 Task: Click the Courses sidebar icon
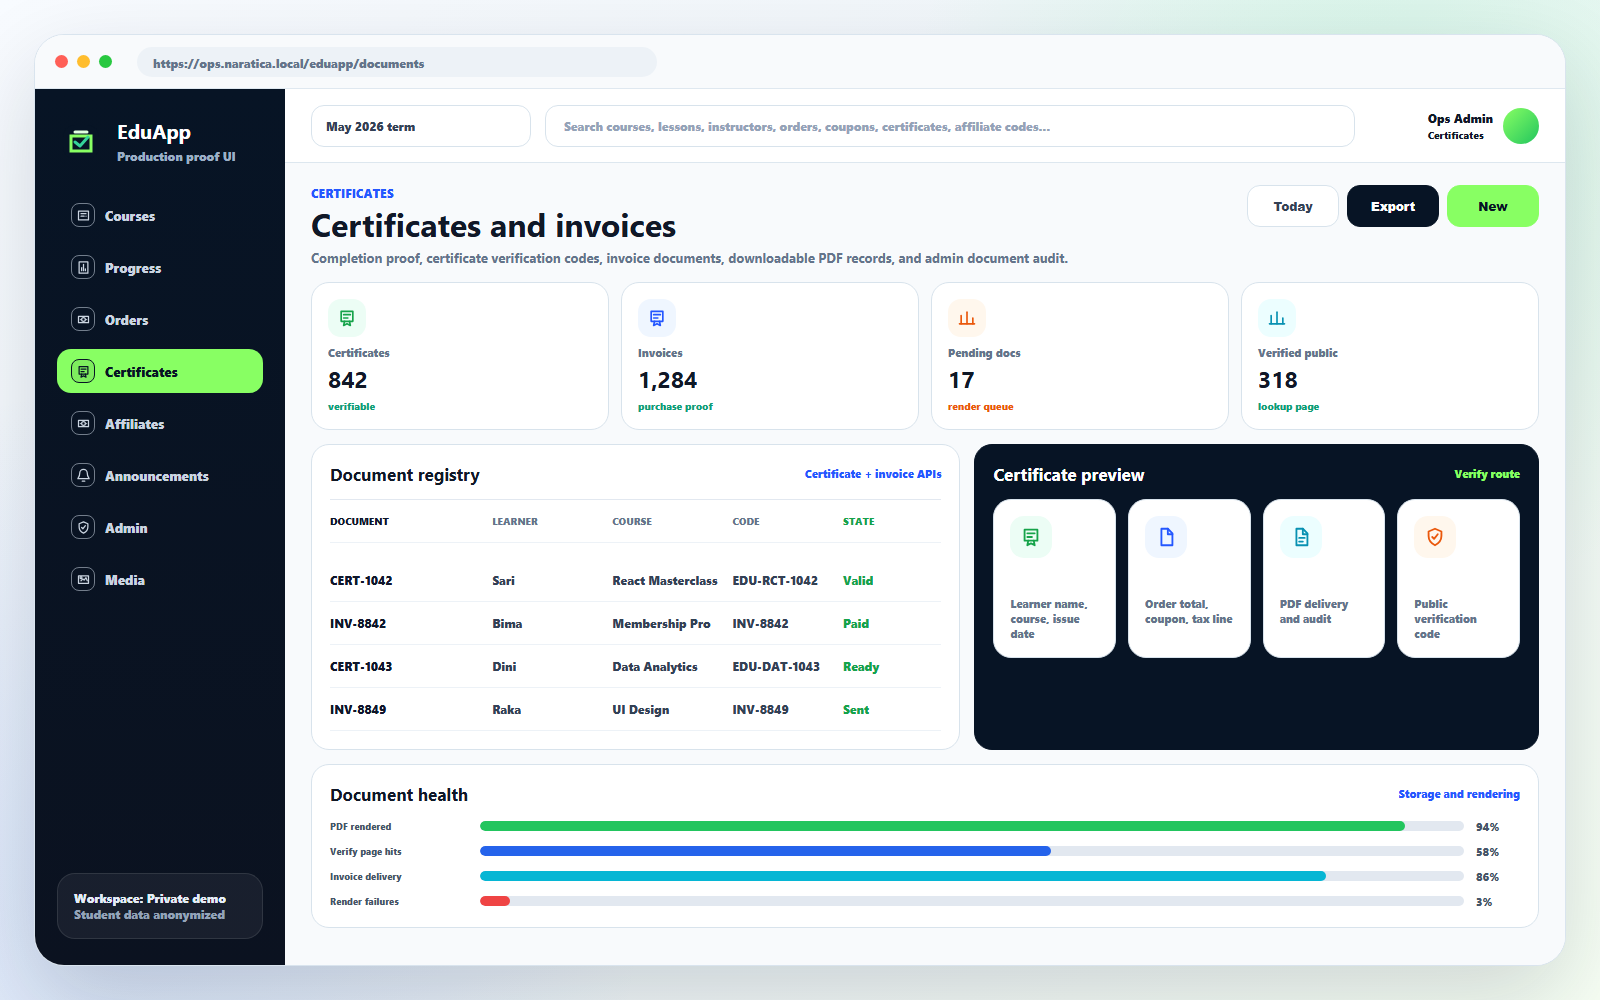83,215
